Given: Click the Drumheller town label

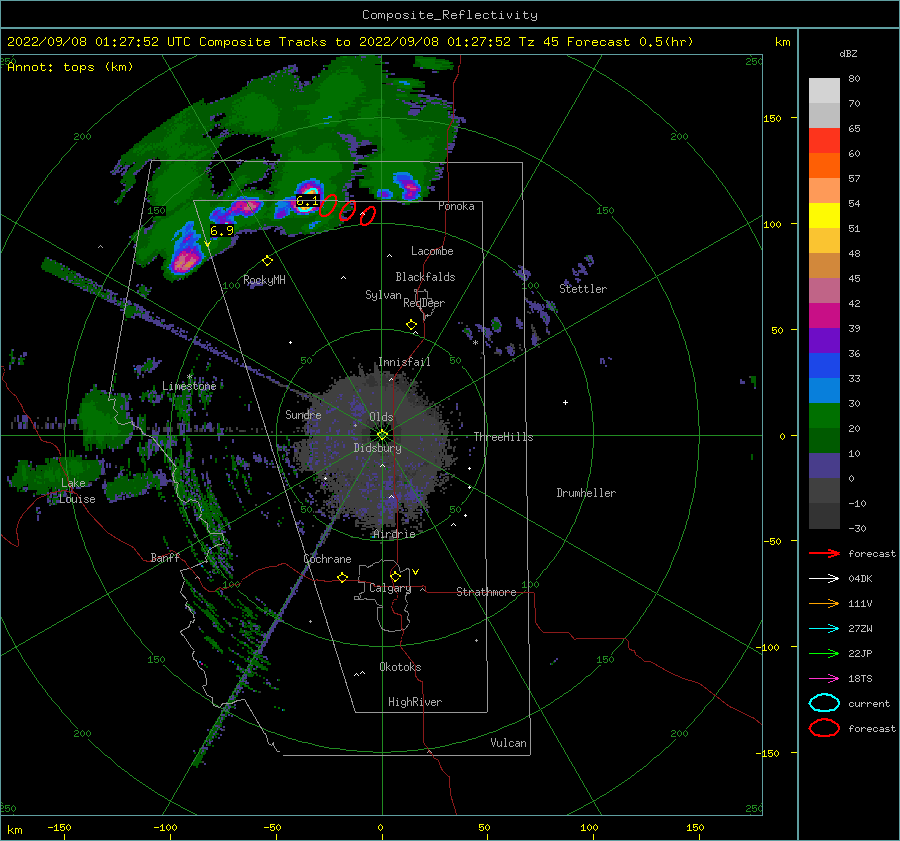Looking at the screenshot, I should pos(586,493).
